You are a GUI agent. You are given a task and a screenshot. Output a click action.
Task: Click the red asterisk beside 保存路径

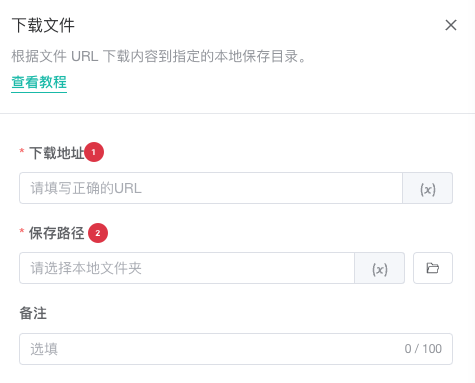click(x=22, y=231)
